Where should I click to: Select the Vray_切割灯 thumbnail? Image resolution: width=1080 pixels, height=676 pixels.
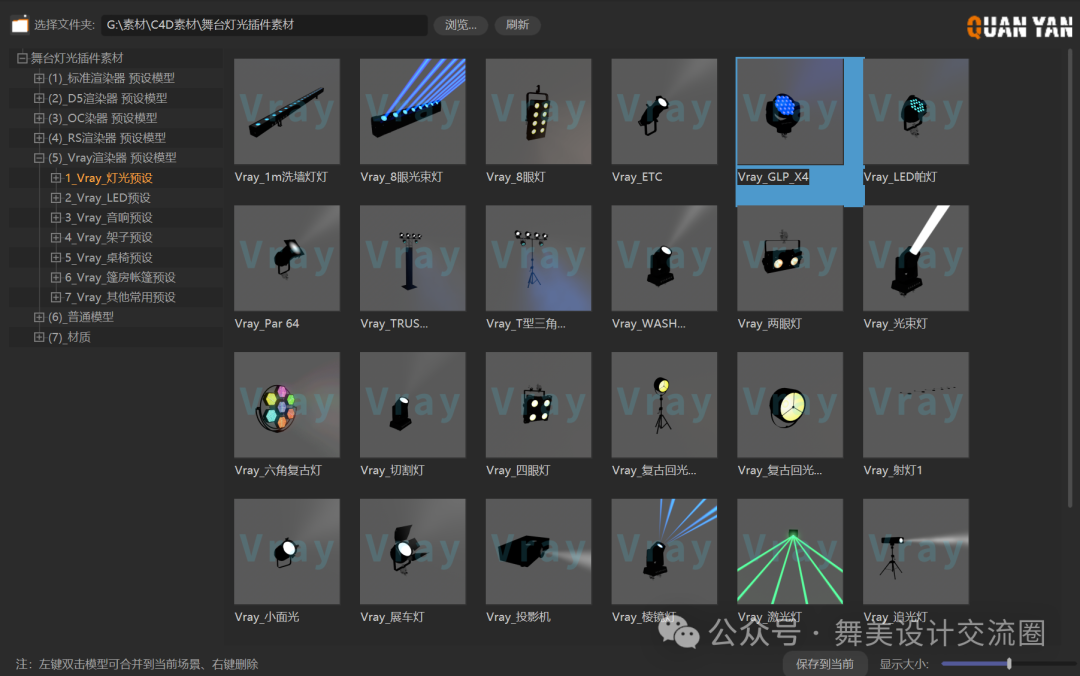(x=413, y=404)
